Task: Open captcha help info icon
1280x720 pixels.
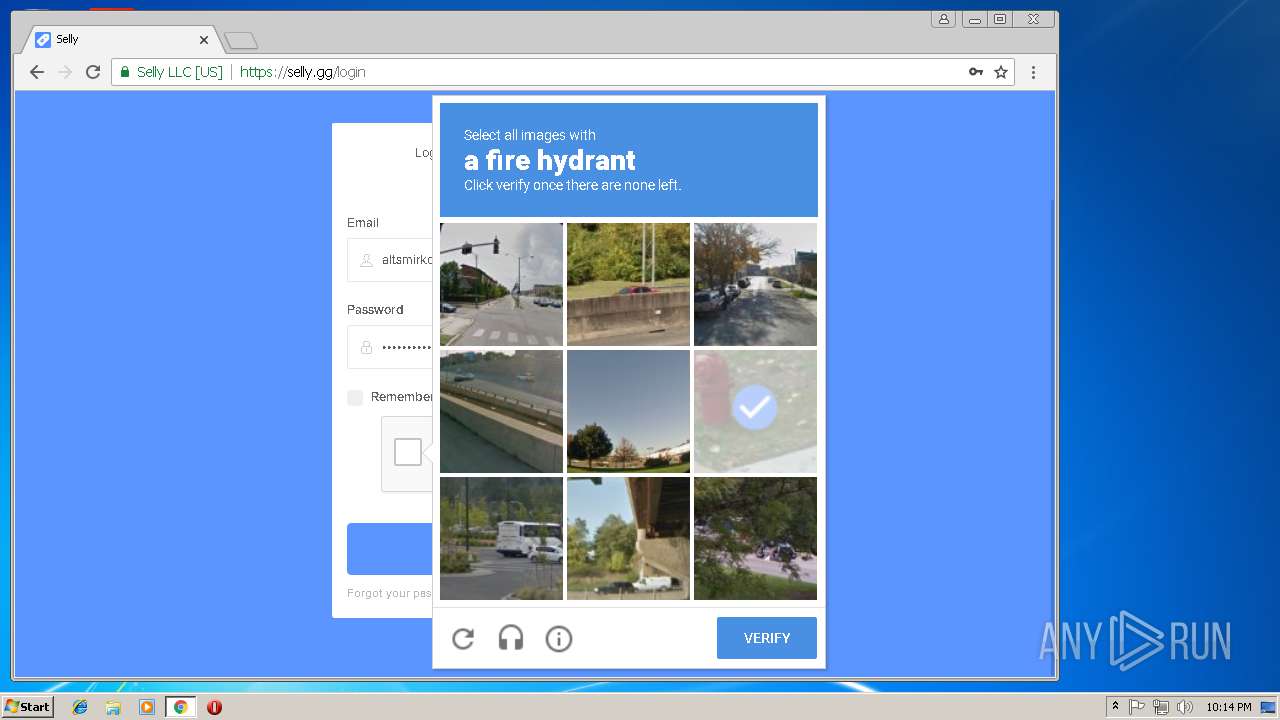Action: 559,638
